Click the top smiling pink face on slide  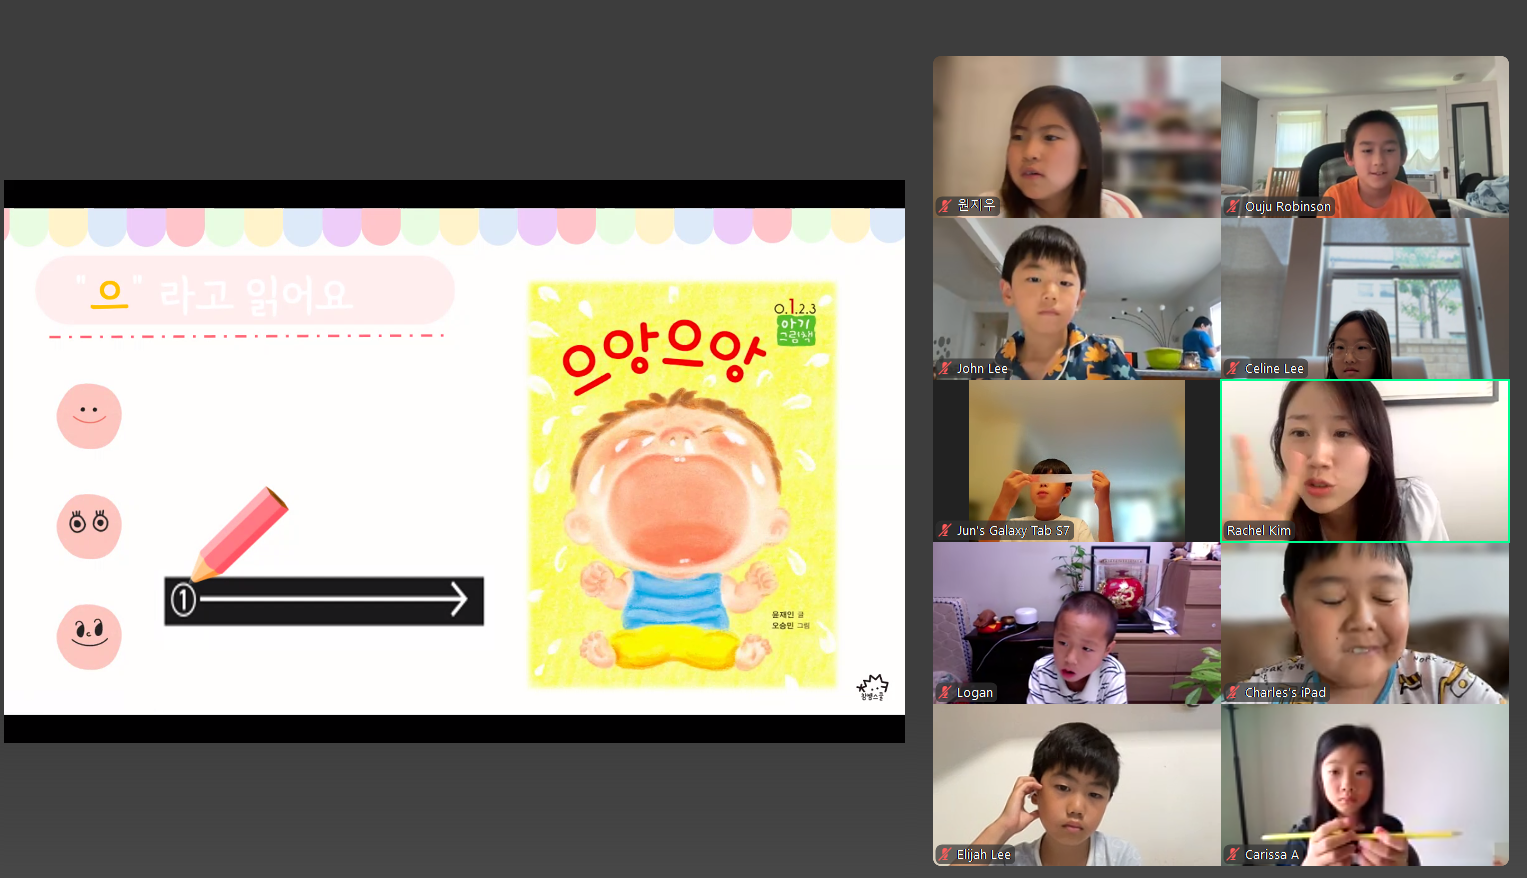tap(89, 416)
